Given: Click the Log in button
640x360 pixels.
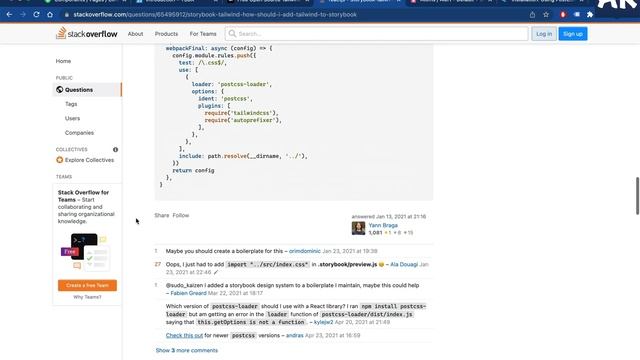Looking at the screenshot, I should (x=544, y=34).
